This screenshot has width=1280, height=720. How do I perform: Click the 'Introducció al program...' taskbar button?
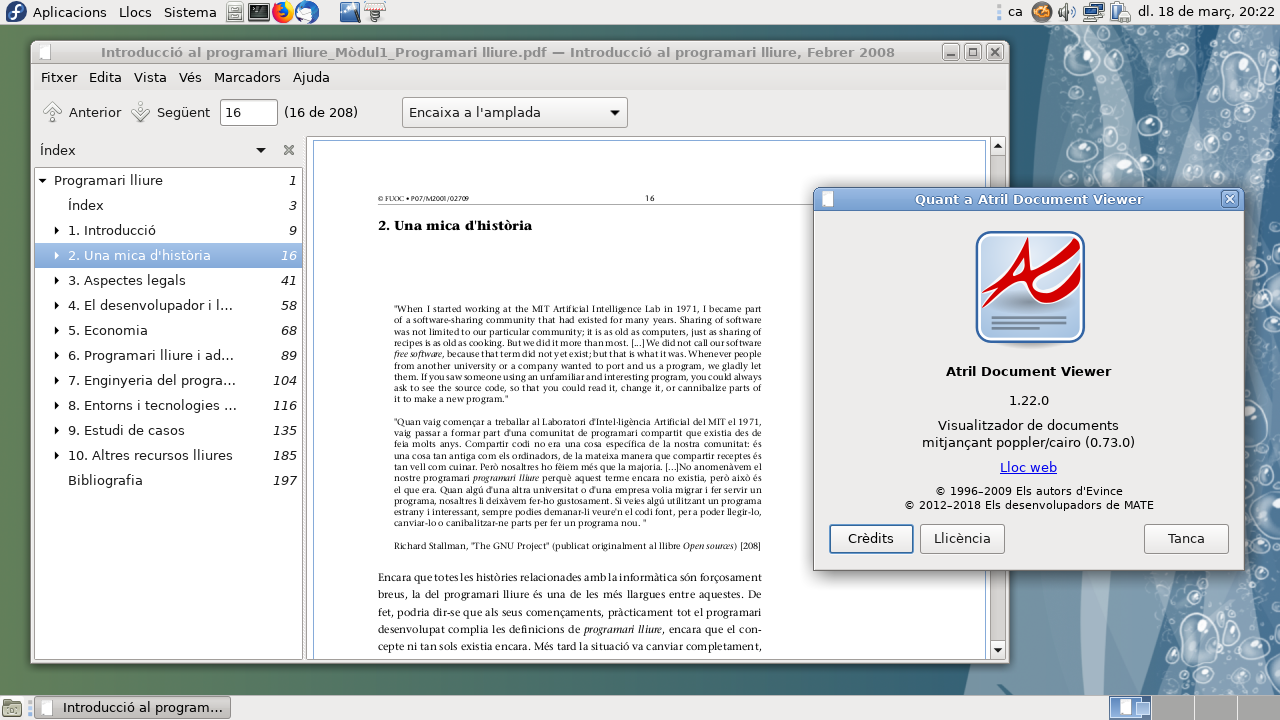coord(132,708)
